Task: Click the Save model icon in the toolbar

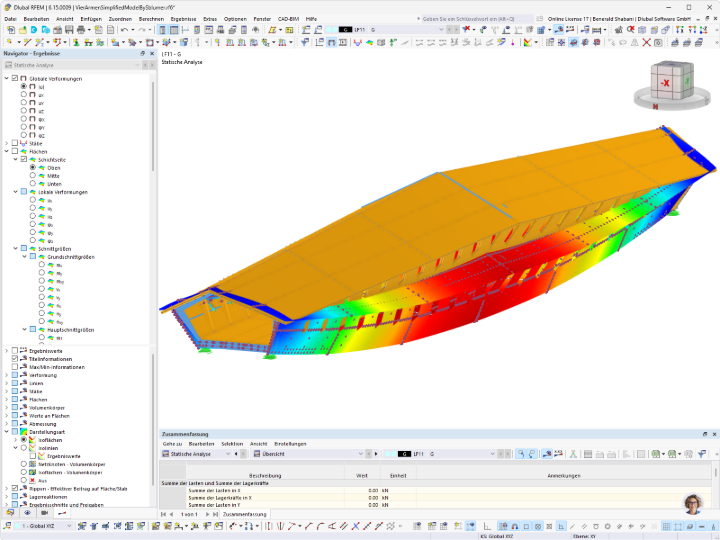Action: (69, 30)
